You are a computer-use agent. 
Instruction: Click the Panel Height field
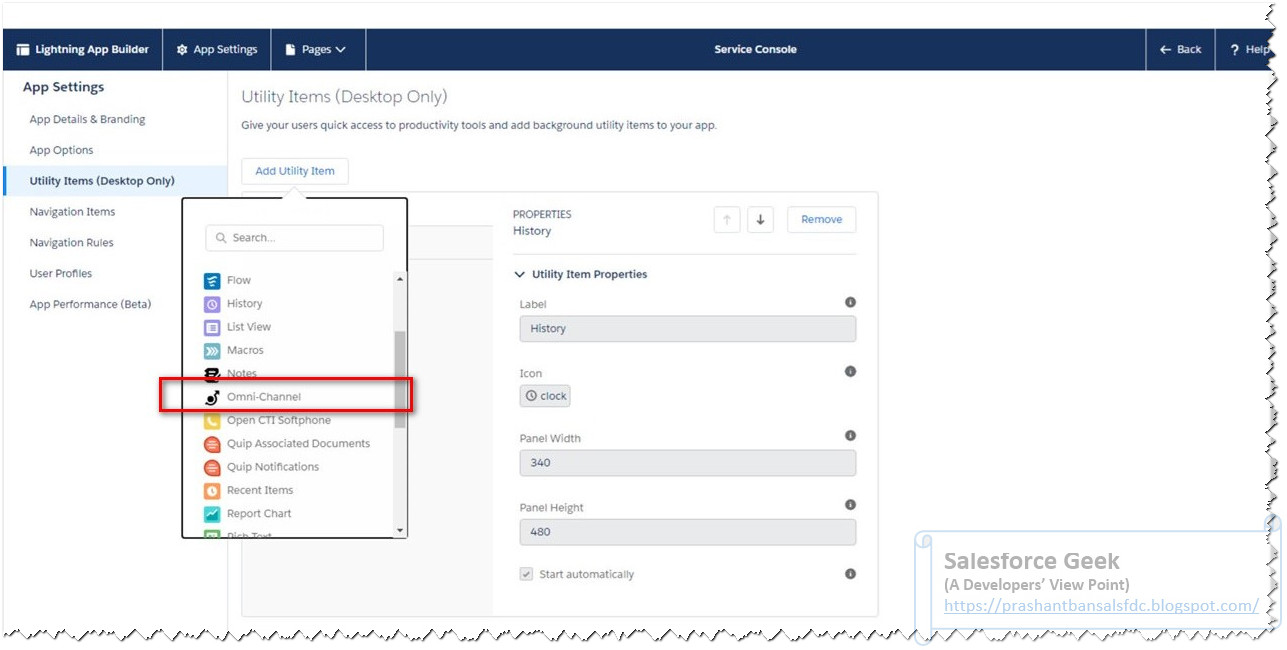688,532
